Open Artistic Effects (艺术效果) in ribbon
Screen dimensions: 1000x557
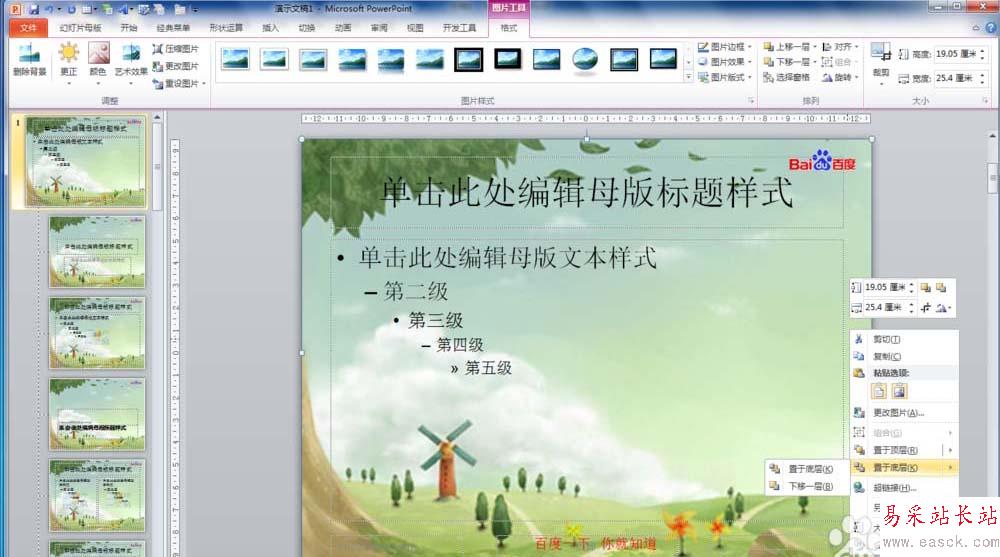point(131,60)
